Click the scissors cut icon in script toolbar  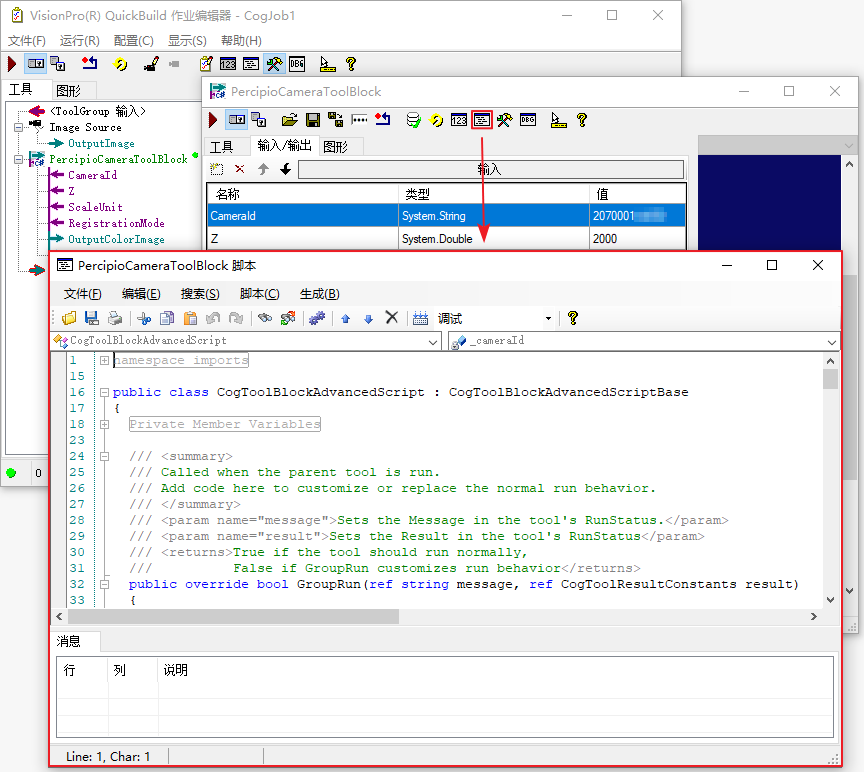pyautogui.click(x=144, y=318)
